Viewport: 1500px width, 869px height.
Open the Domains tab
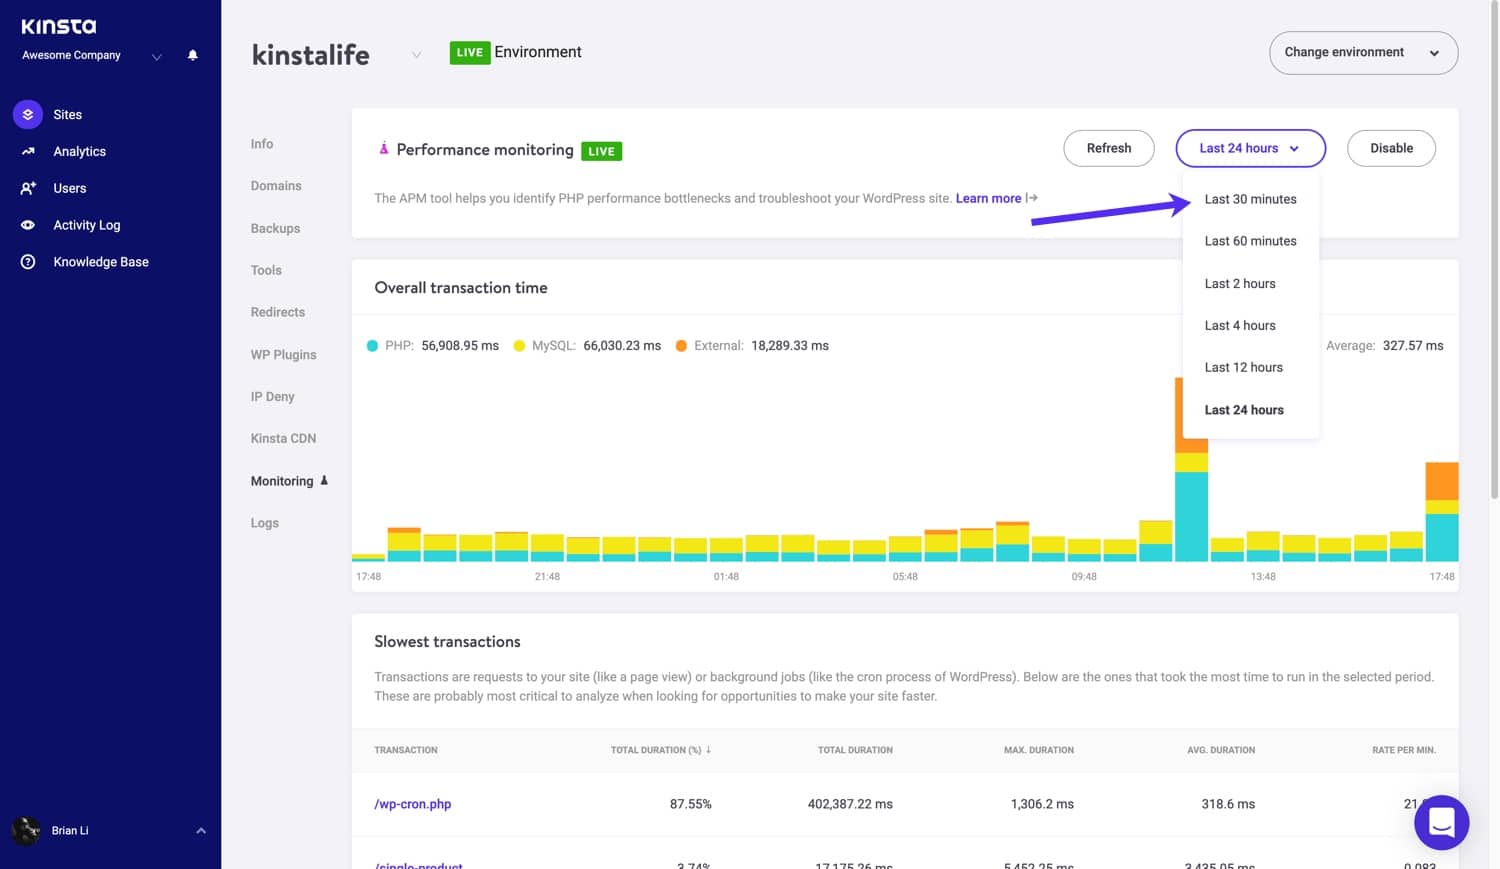(x=276, y=186)
